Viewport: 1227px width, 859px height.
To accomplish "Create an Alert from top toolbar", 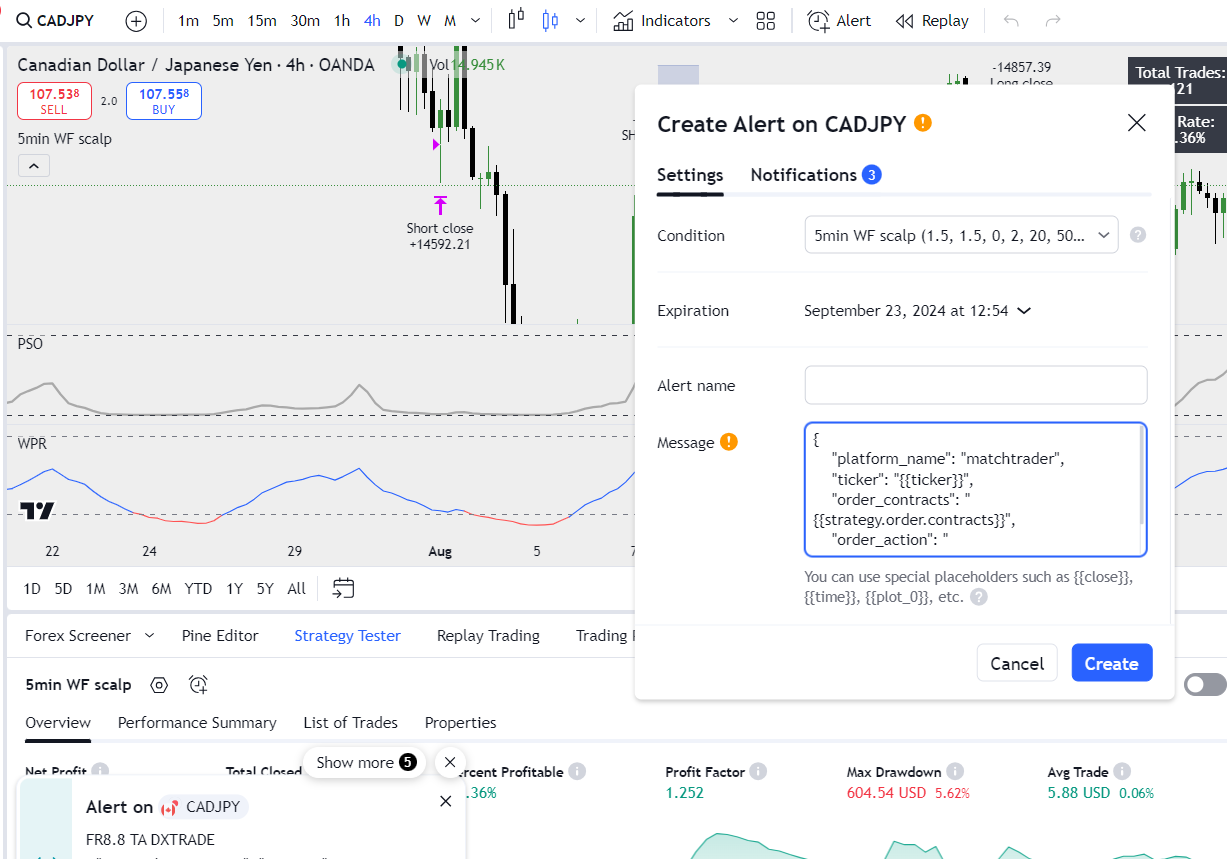I will pyautogui.click(x=840, y=20).
